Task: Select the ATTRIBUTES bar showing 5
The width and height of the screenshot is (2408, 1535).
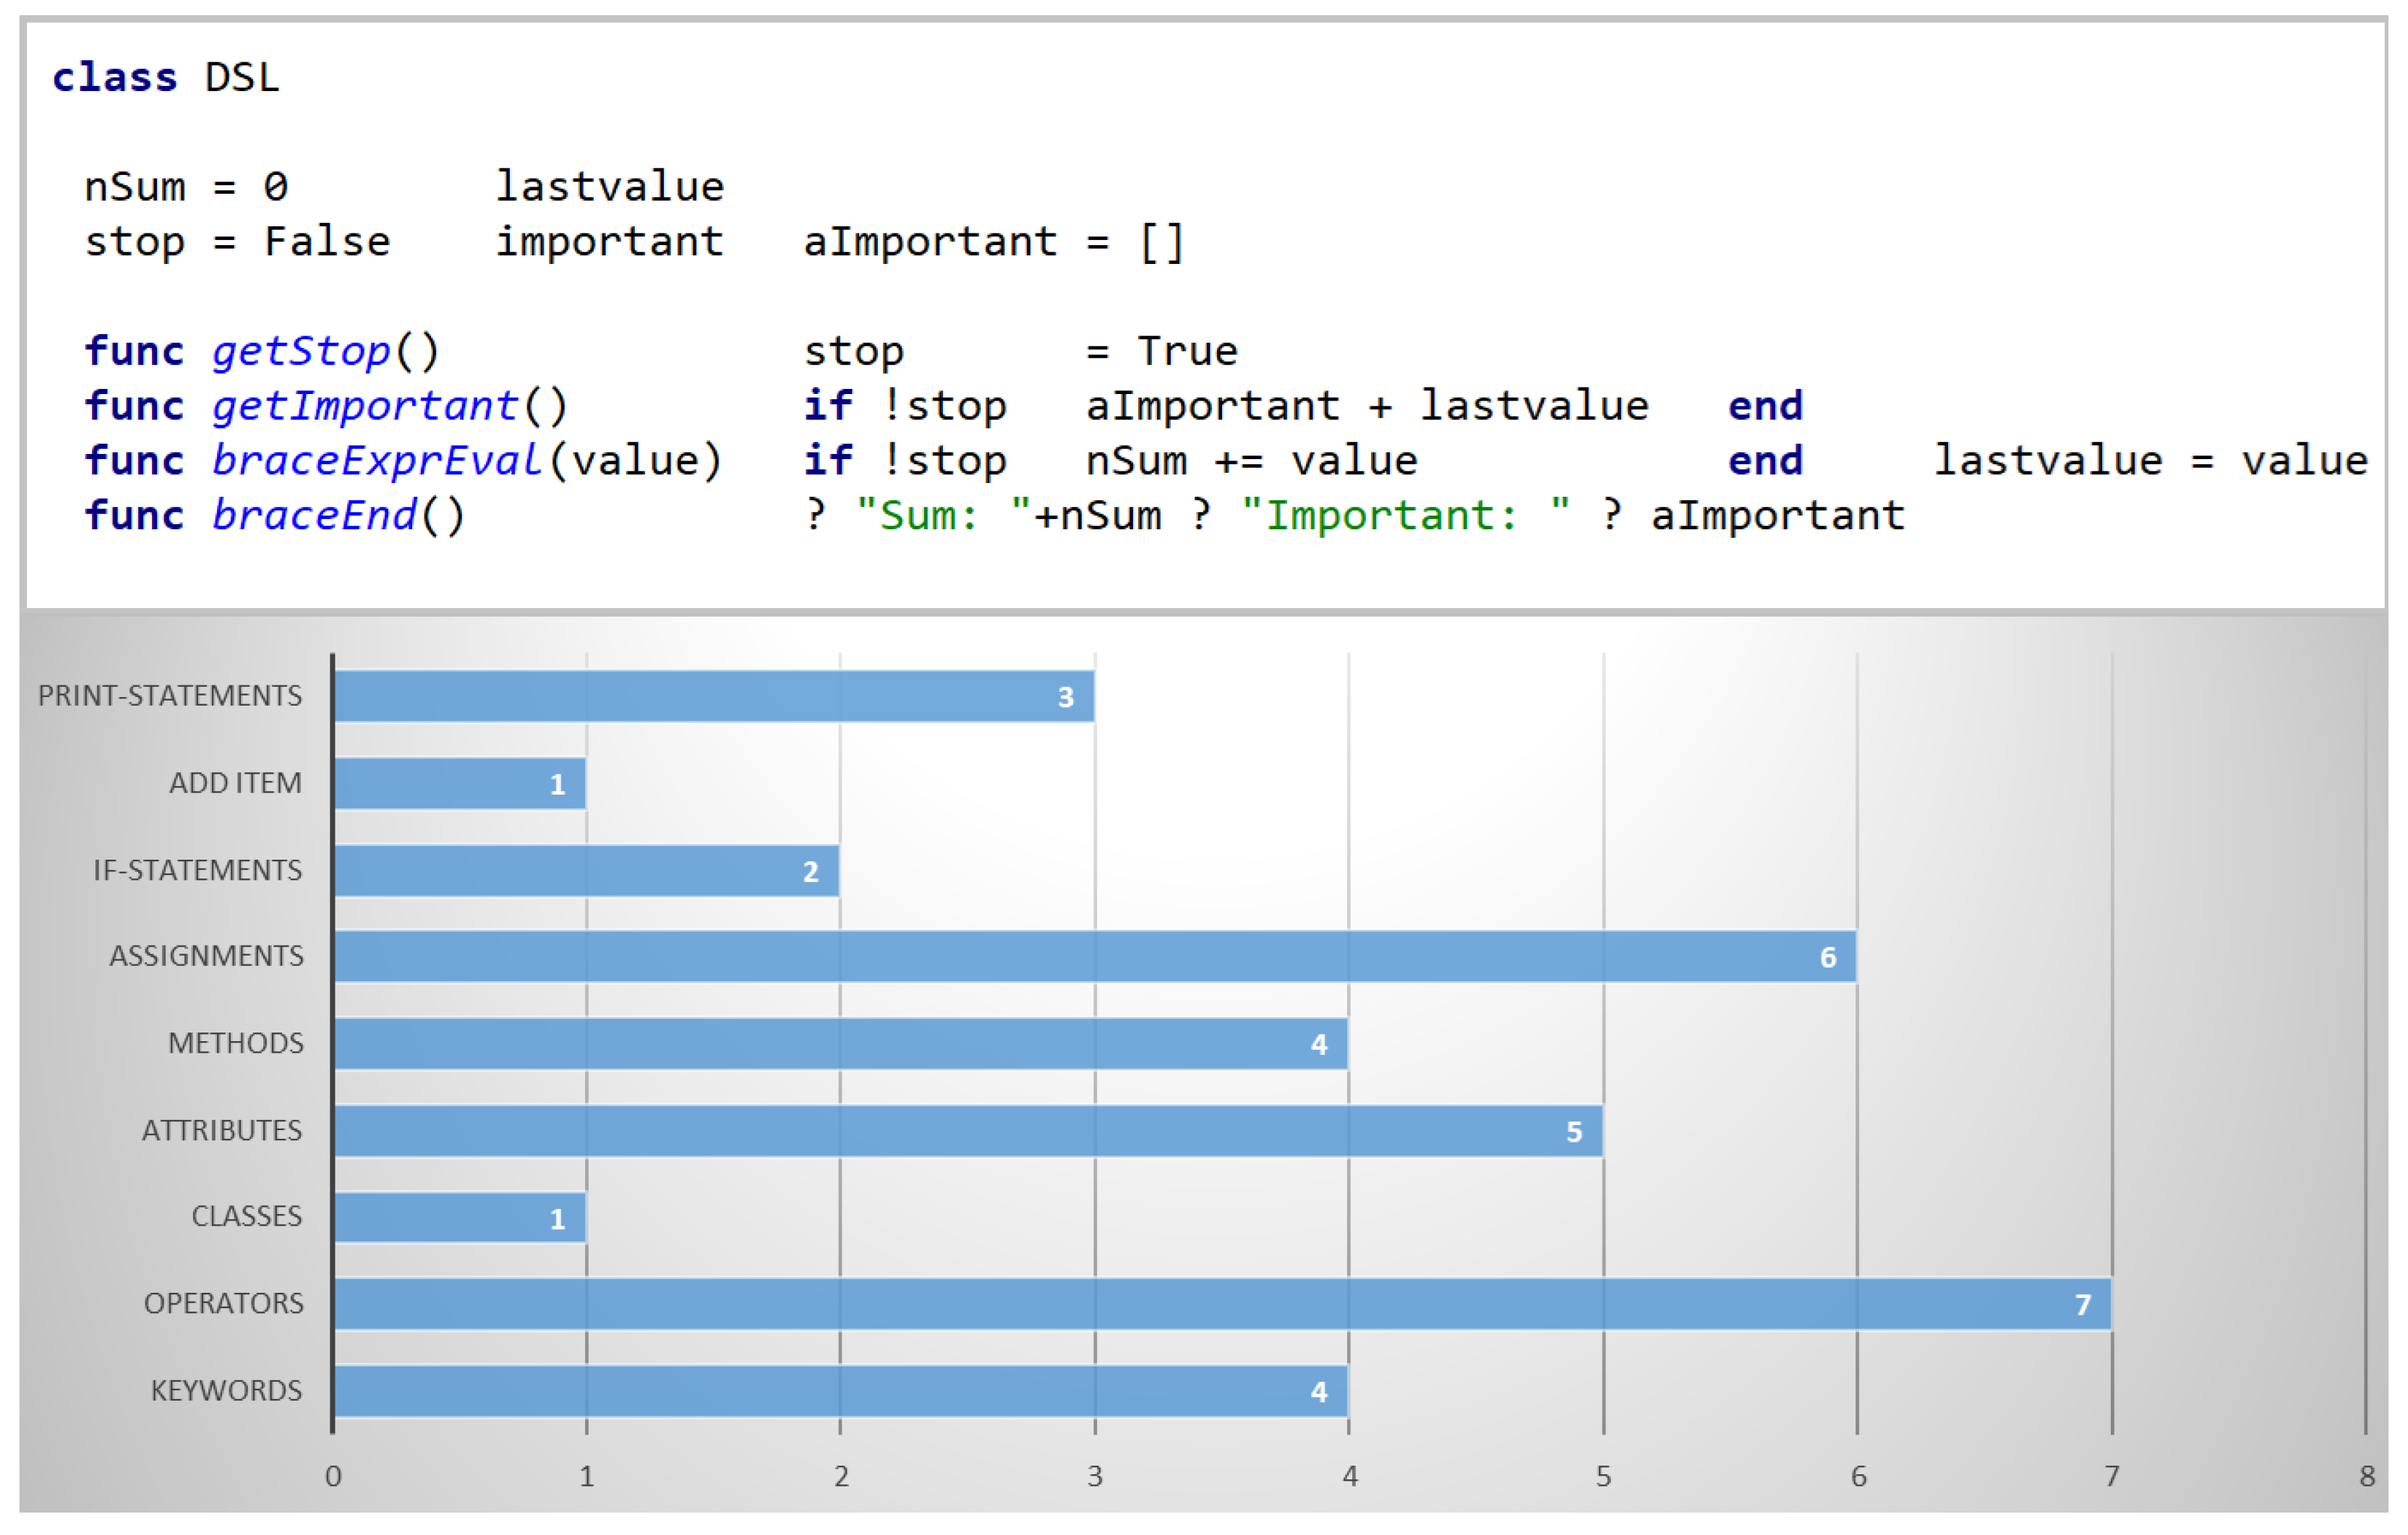Action: click(x=968, y=1131)
